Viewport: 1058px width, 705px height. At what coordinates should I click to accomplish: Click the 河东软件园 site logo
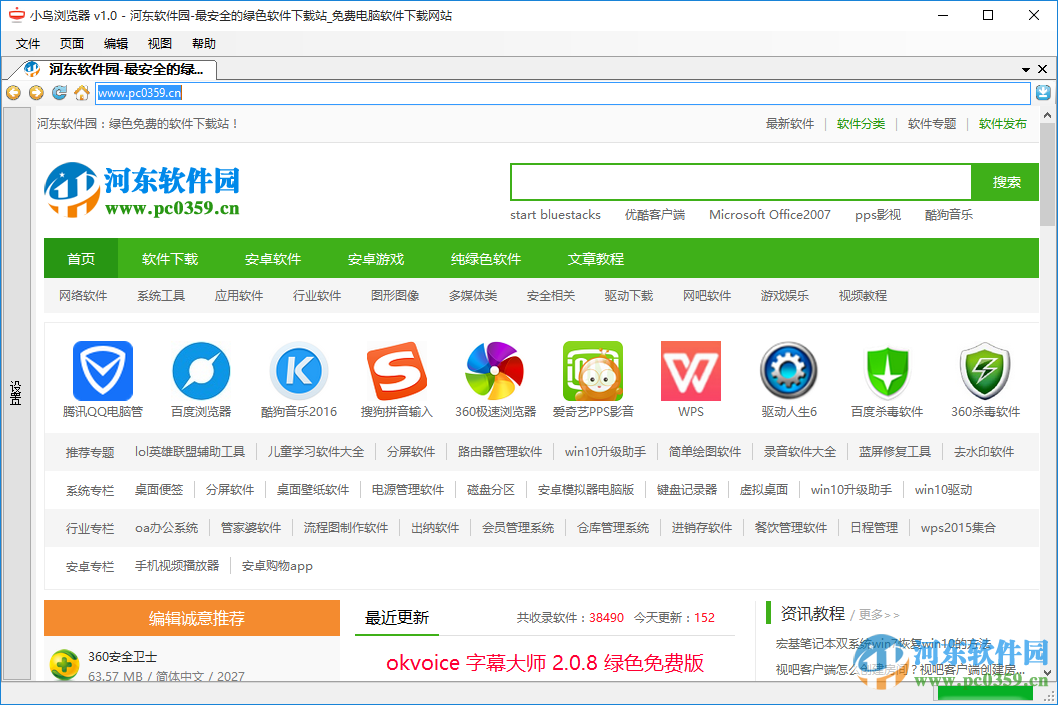click(x=142, y=189)
